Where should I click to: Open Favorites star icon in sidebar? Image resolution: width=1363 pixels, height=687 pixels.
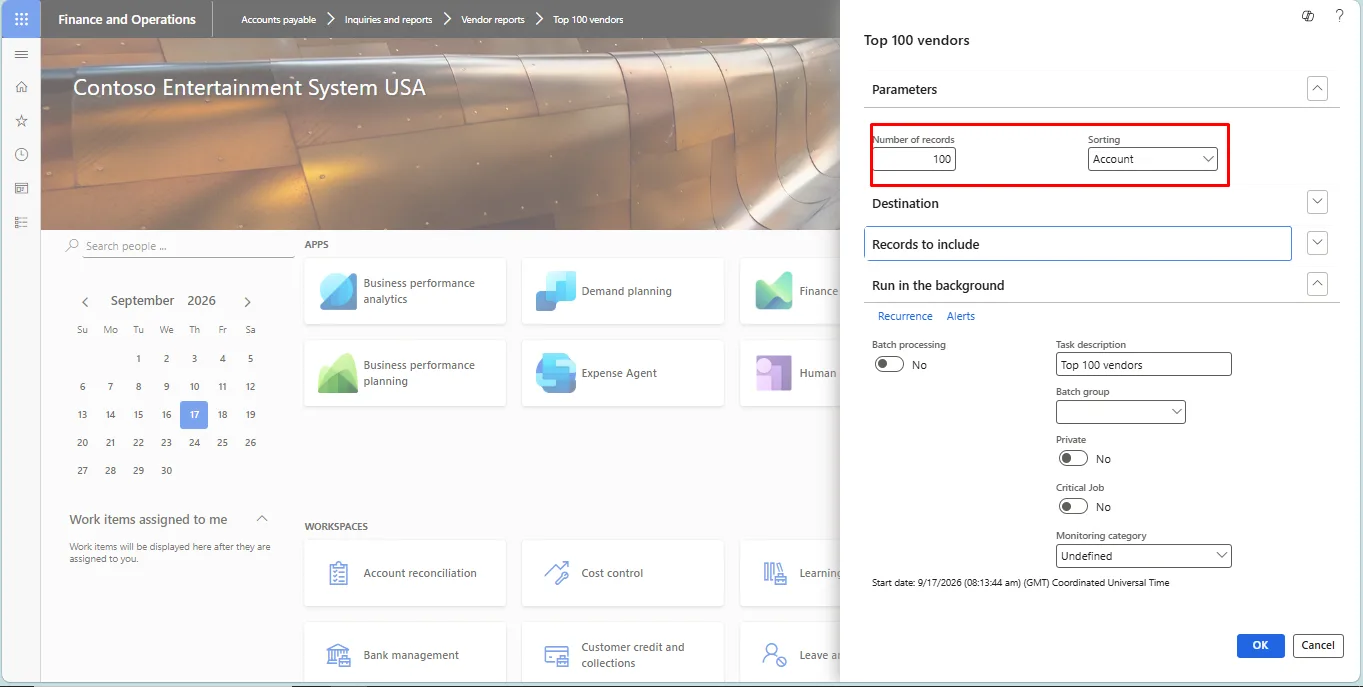point(21,121)
